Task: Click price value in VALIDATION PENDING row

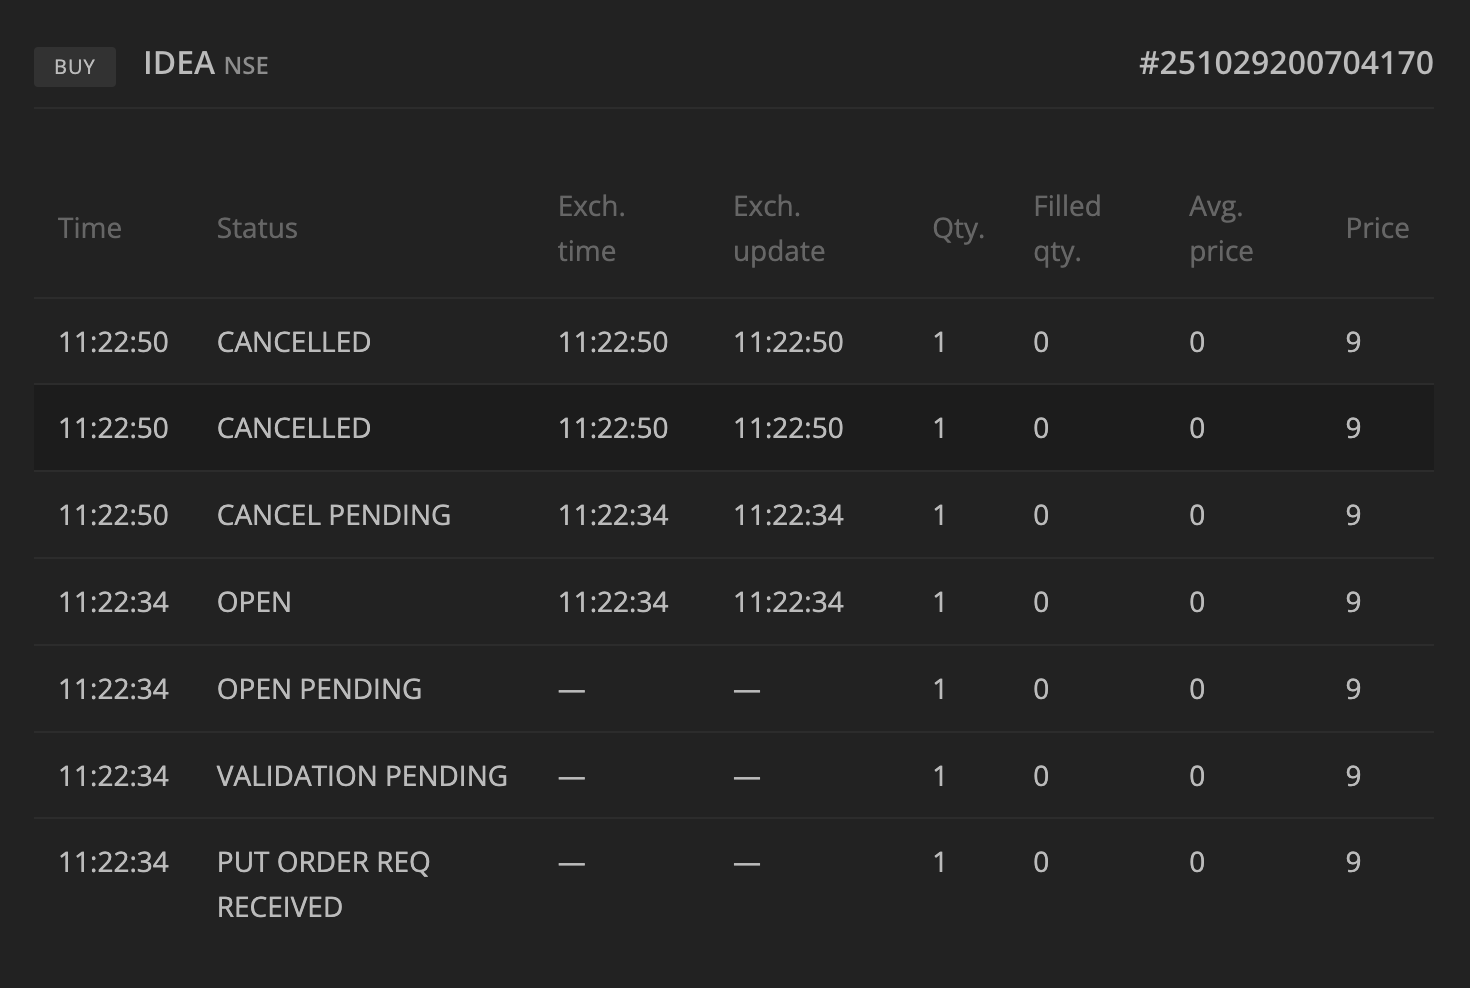Action: 1353,776
